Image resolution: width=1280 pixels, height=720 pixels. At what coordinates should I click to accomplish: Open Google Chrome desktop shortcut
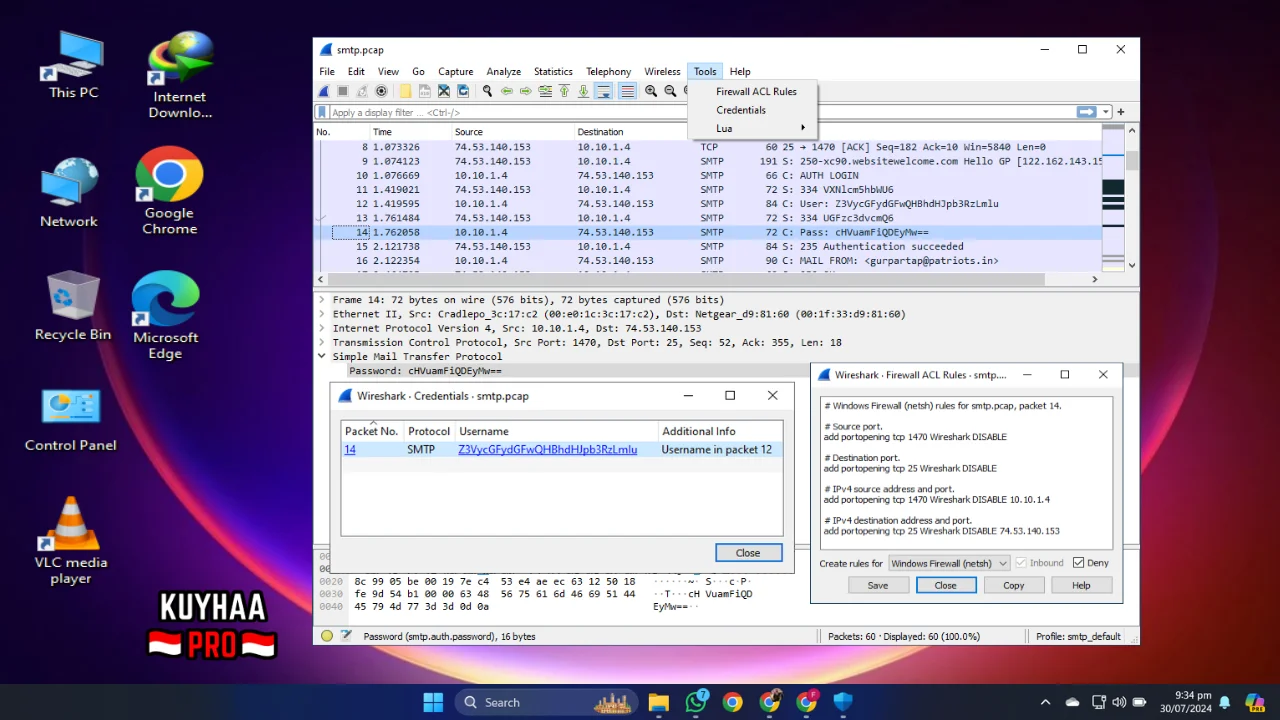(169, 191)
